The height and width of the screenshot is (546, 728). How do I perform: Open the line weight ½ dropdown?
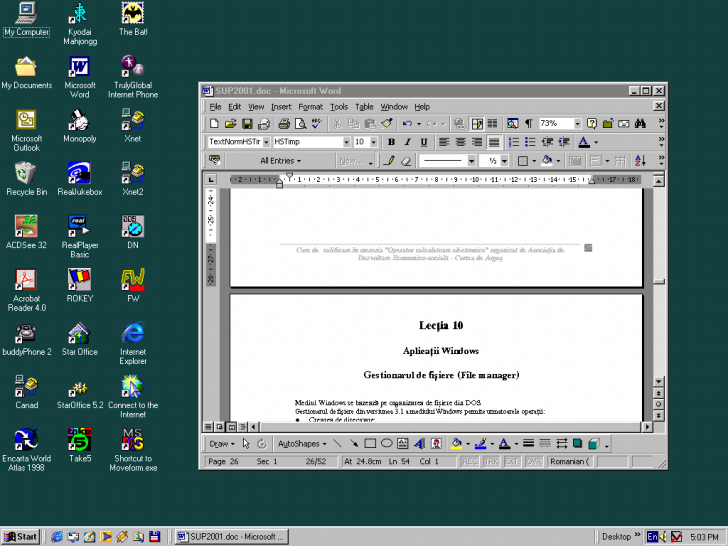pos(504,161)
